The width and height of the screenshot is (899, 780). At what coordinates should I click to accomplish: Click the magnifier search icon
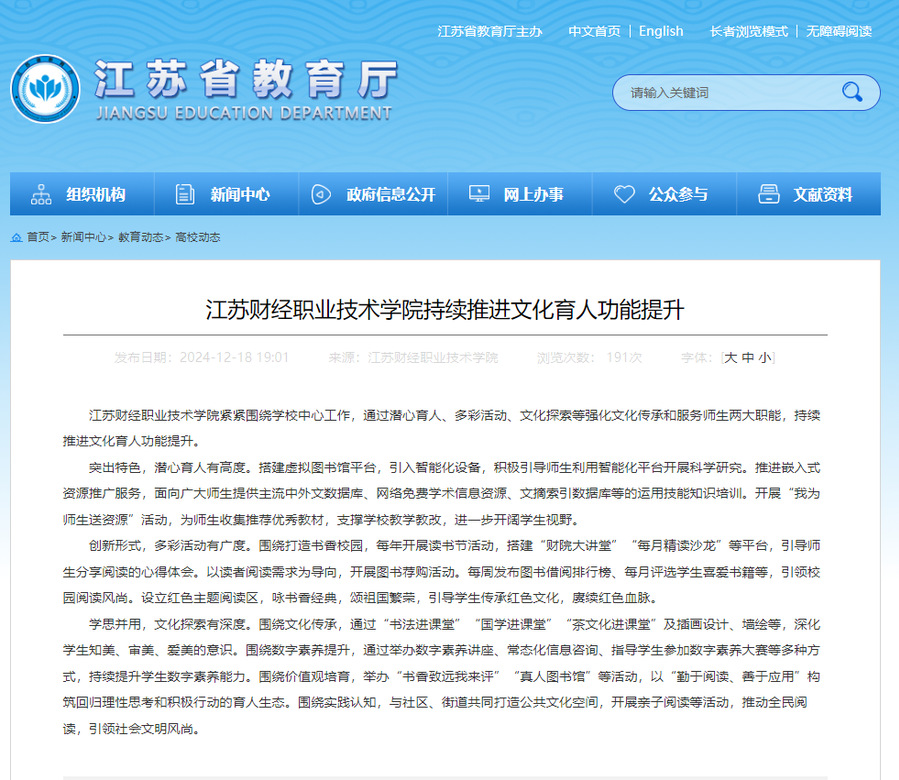pos(852,92)
